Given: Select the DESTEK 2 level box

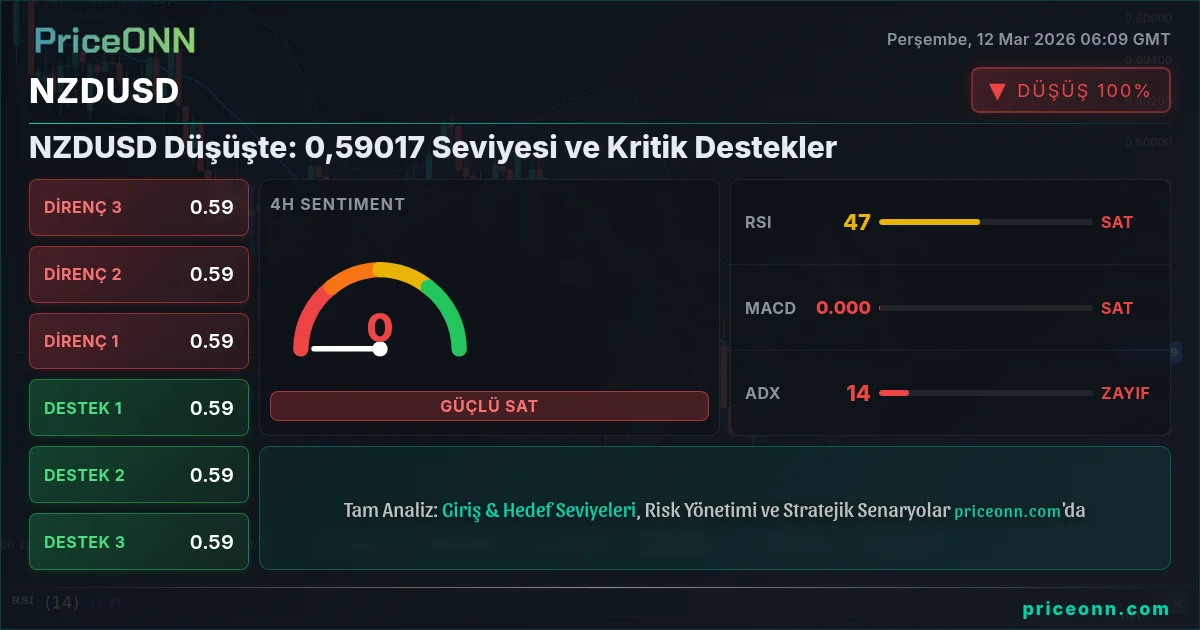Looking at the screenshot, I should (x=139, y=475).
